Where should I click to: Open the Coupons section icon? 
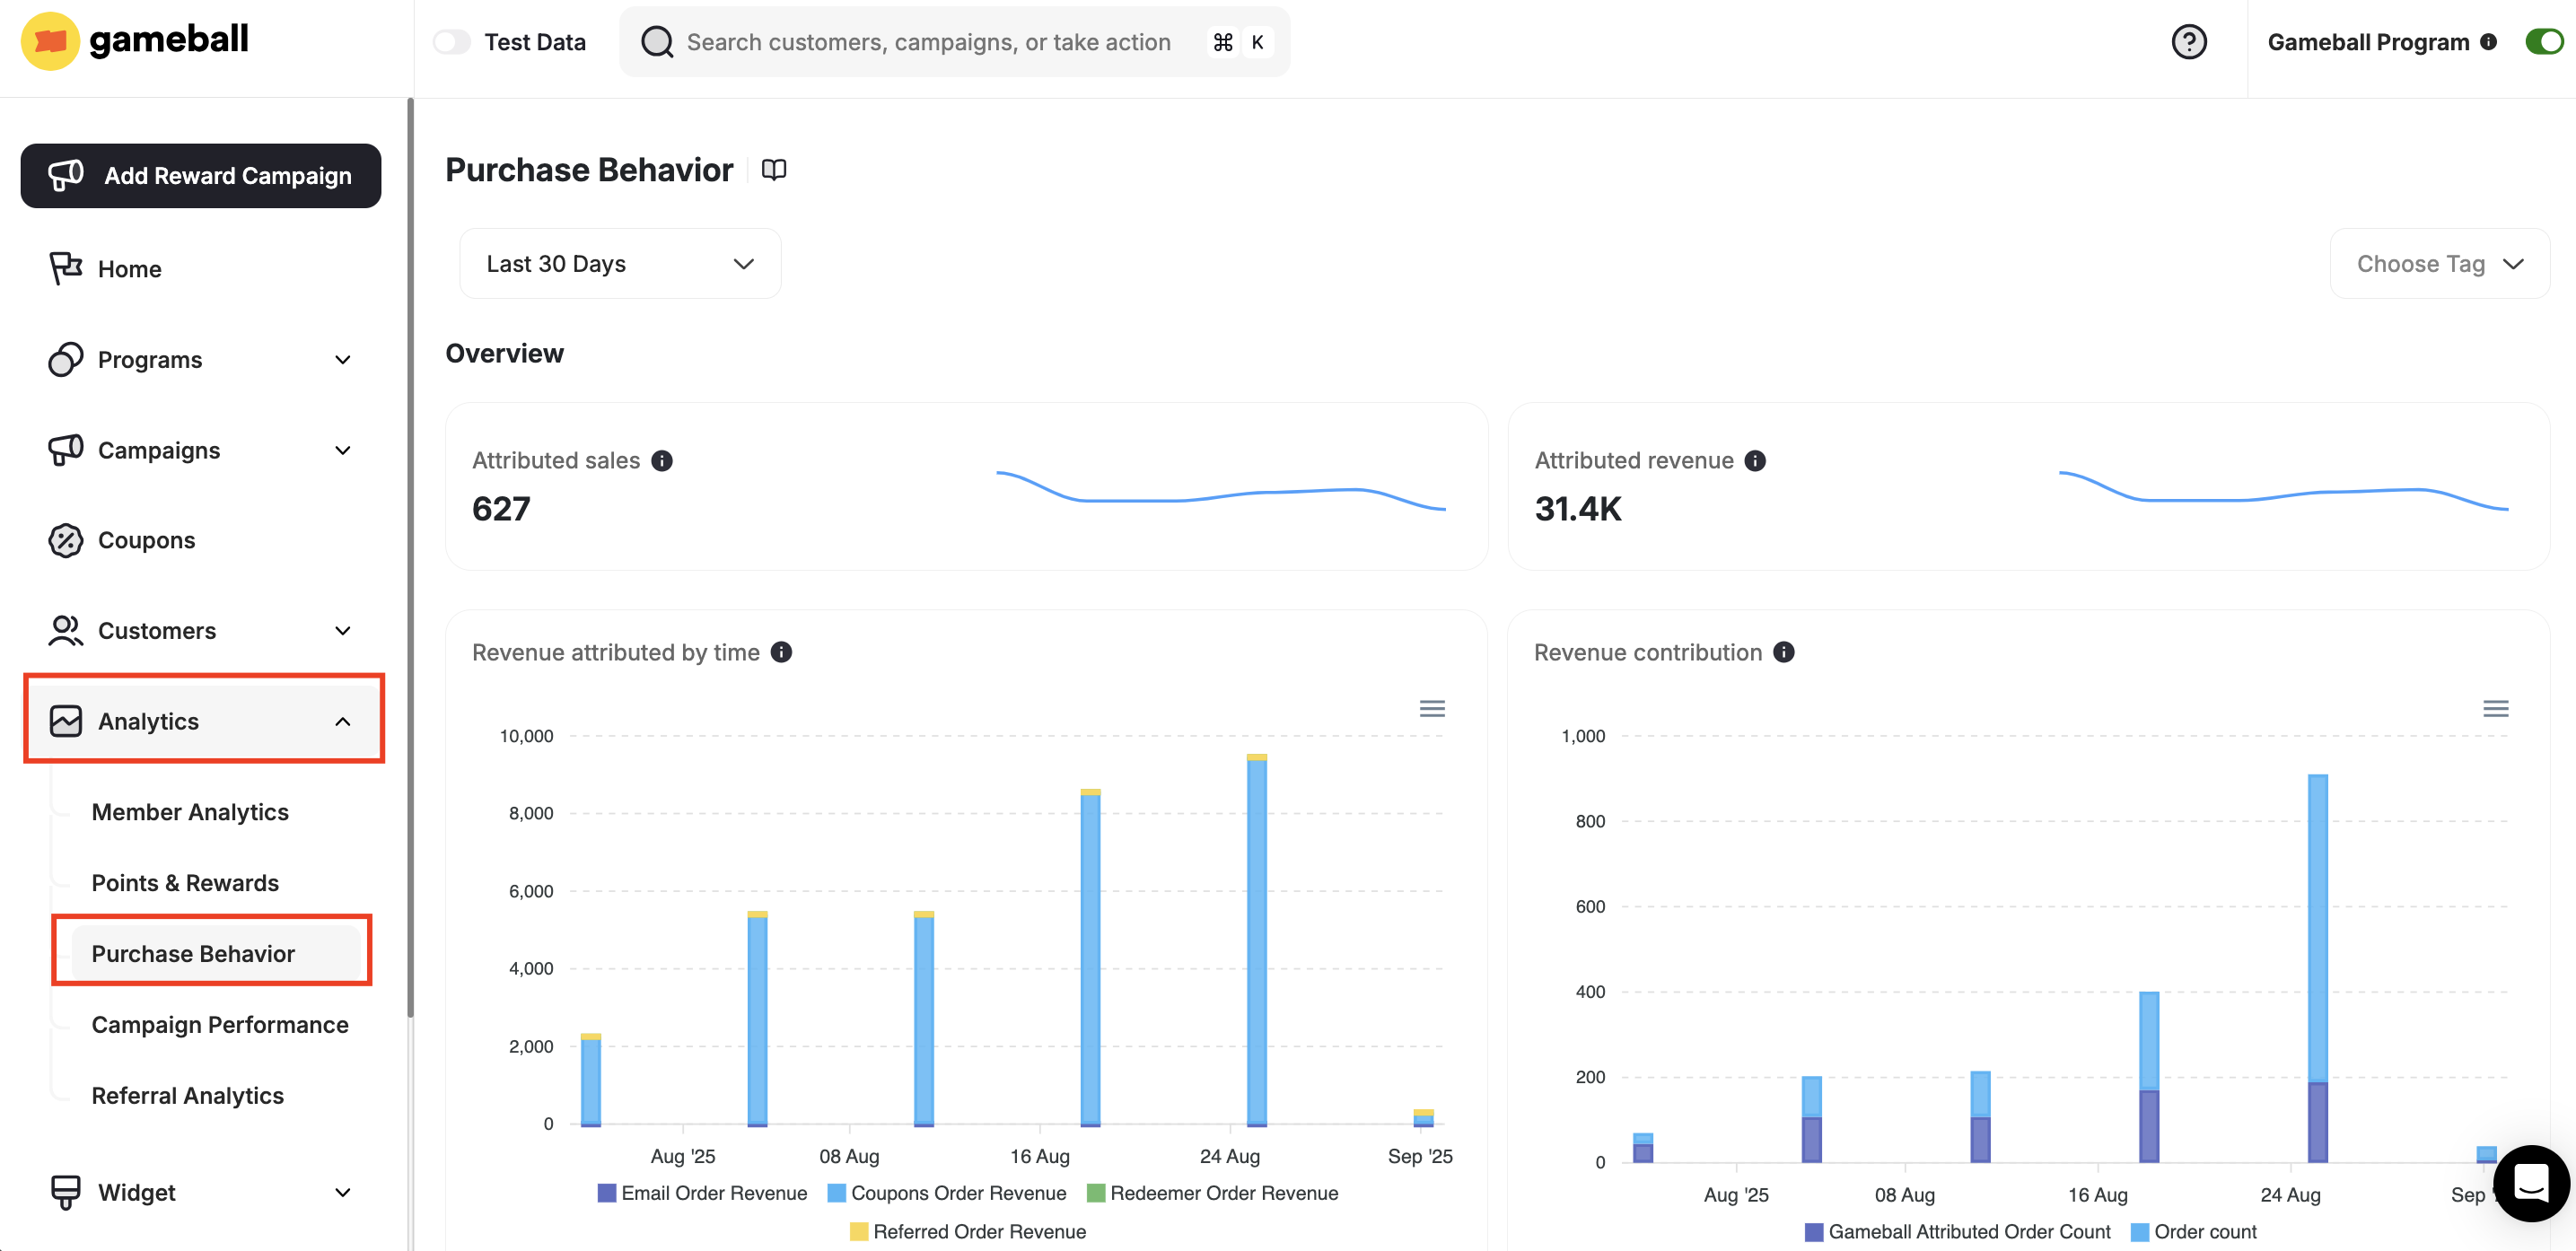click(x=64, y=539)
